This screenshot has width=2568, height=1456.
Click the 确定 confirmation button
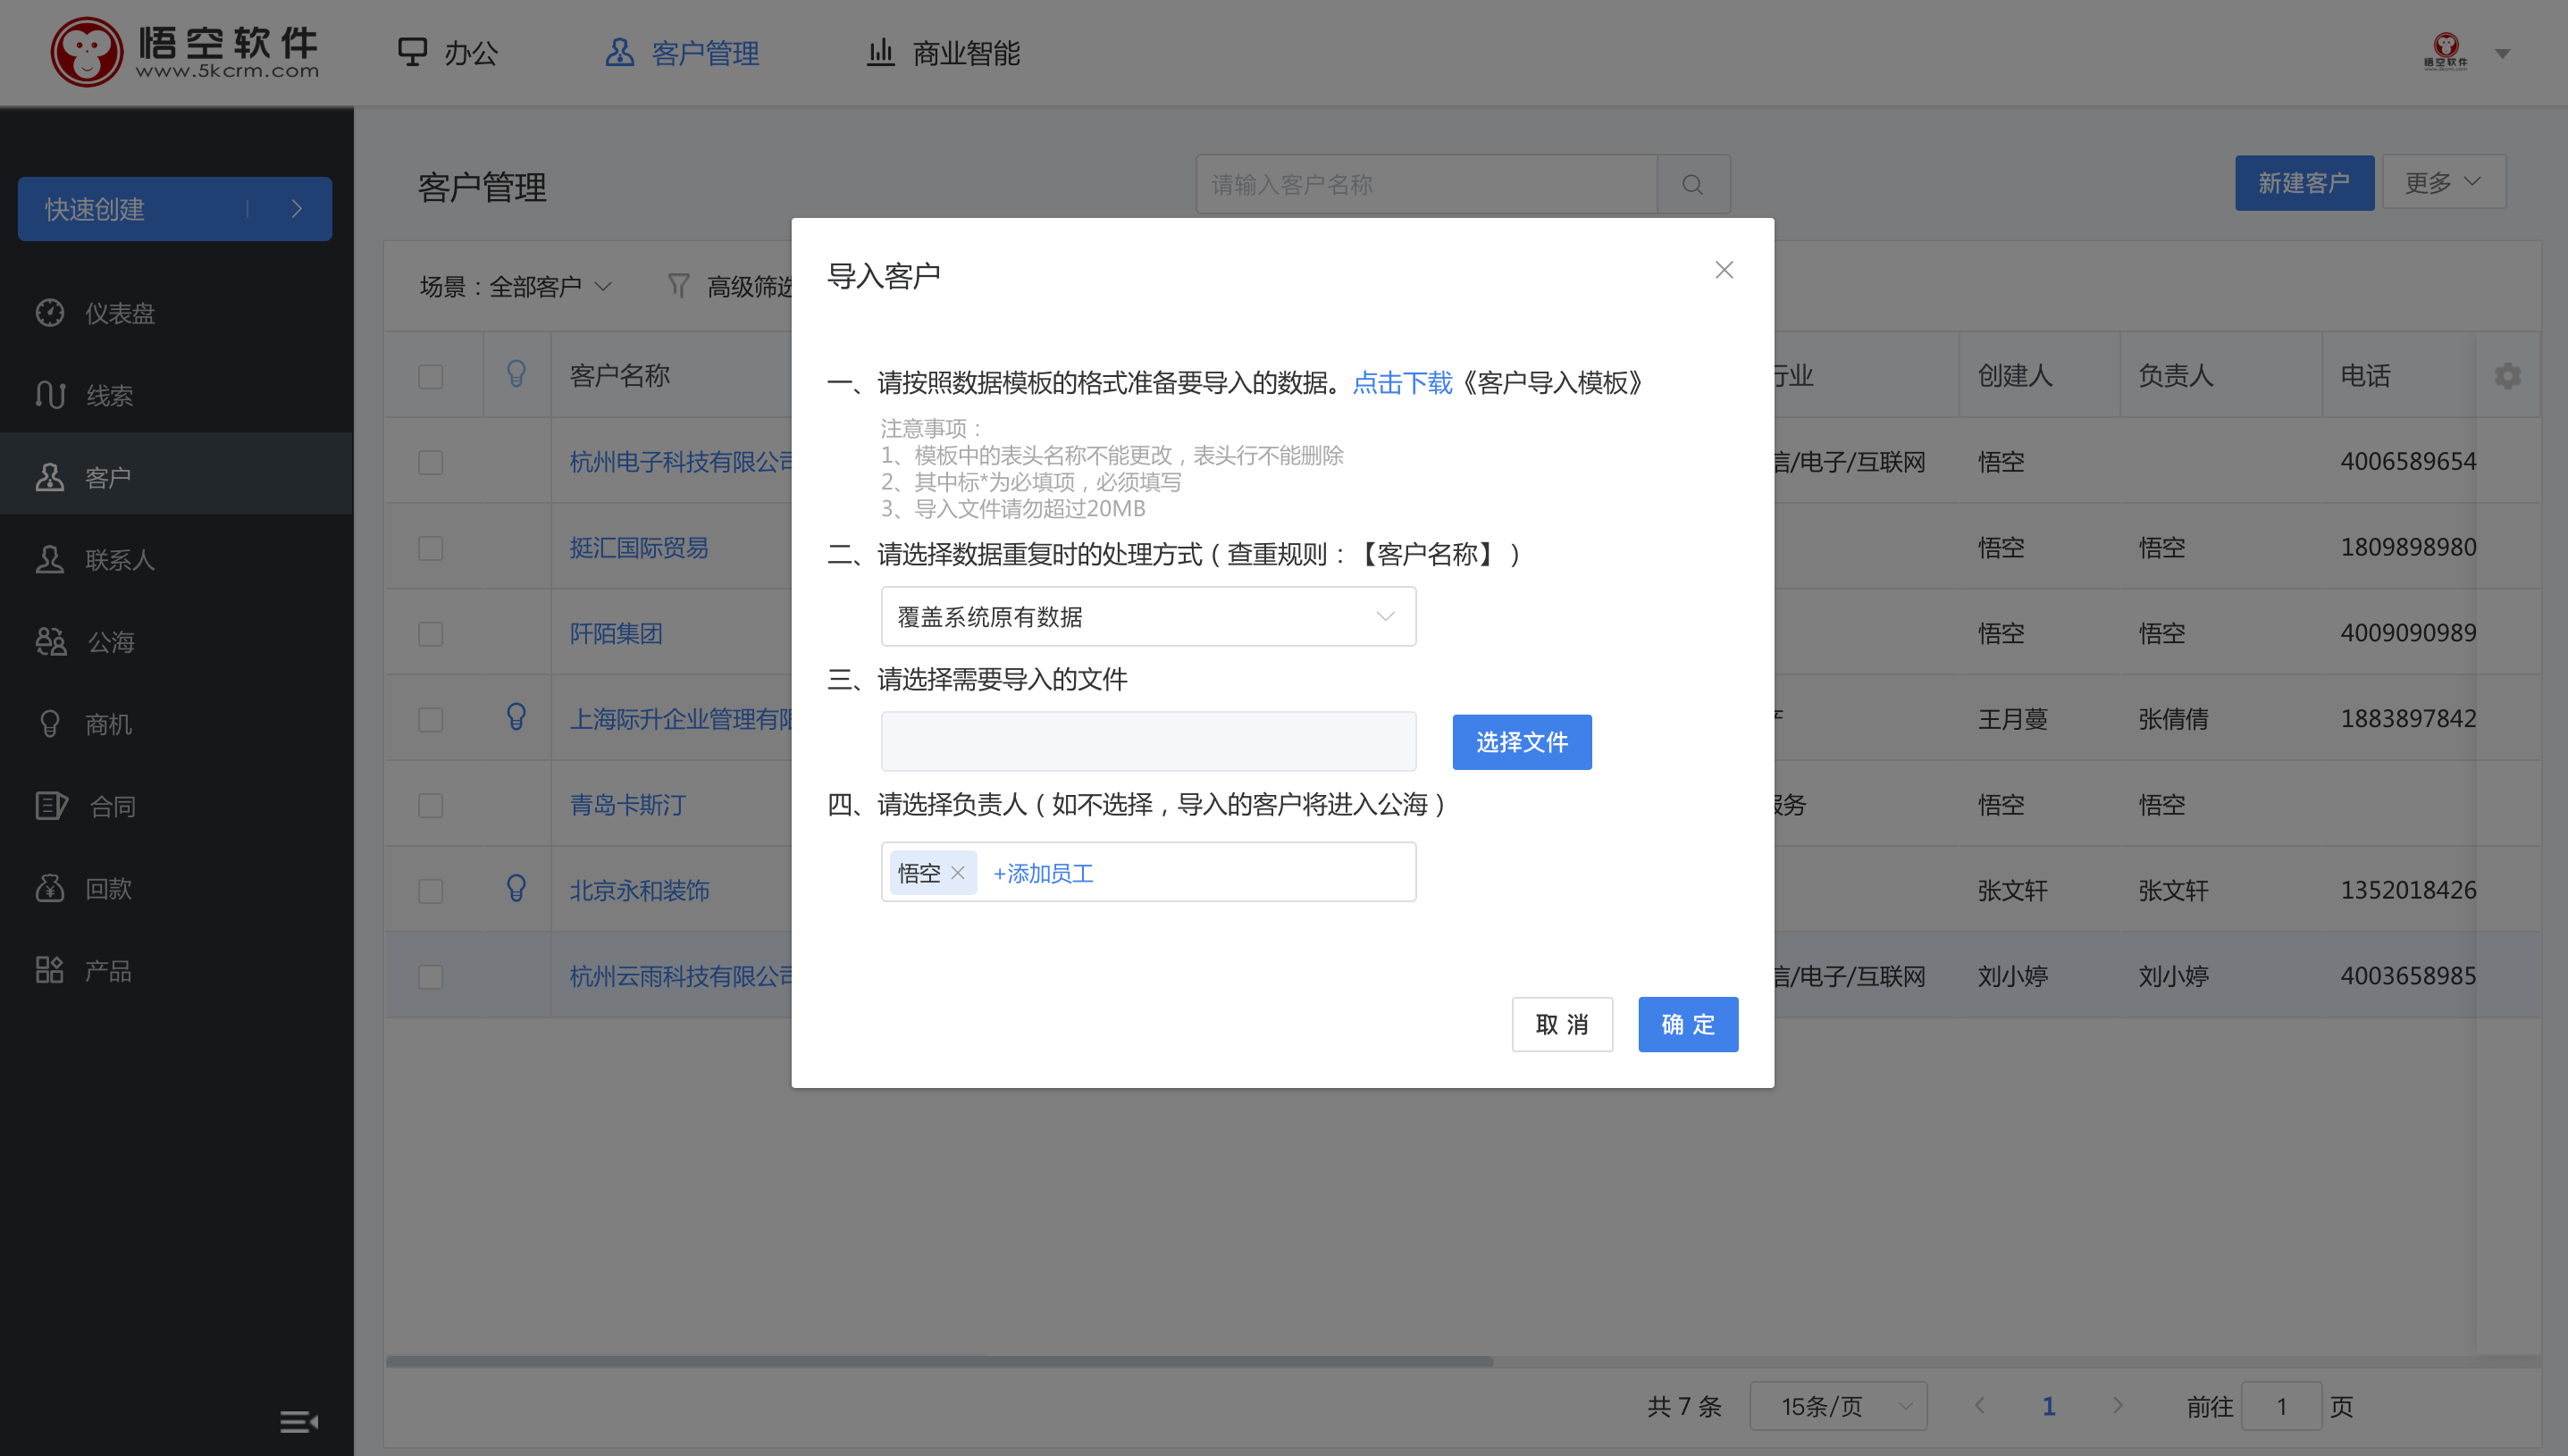(x=1688, y=1025)
